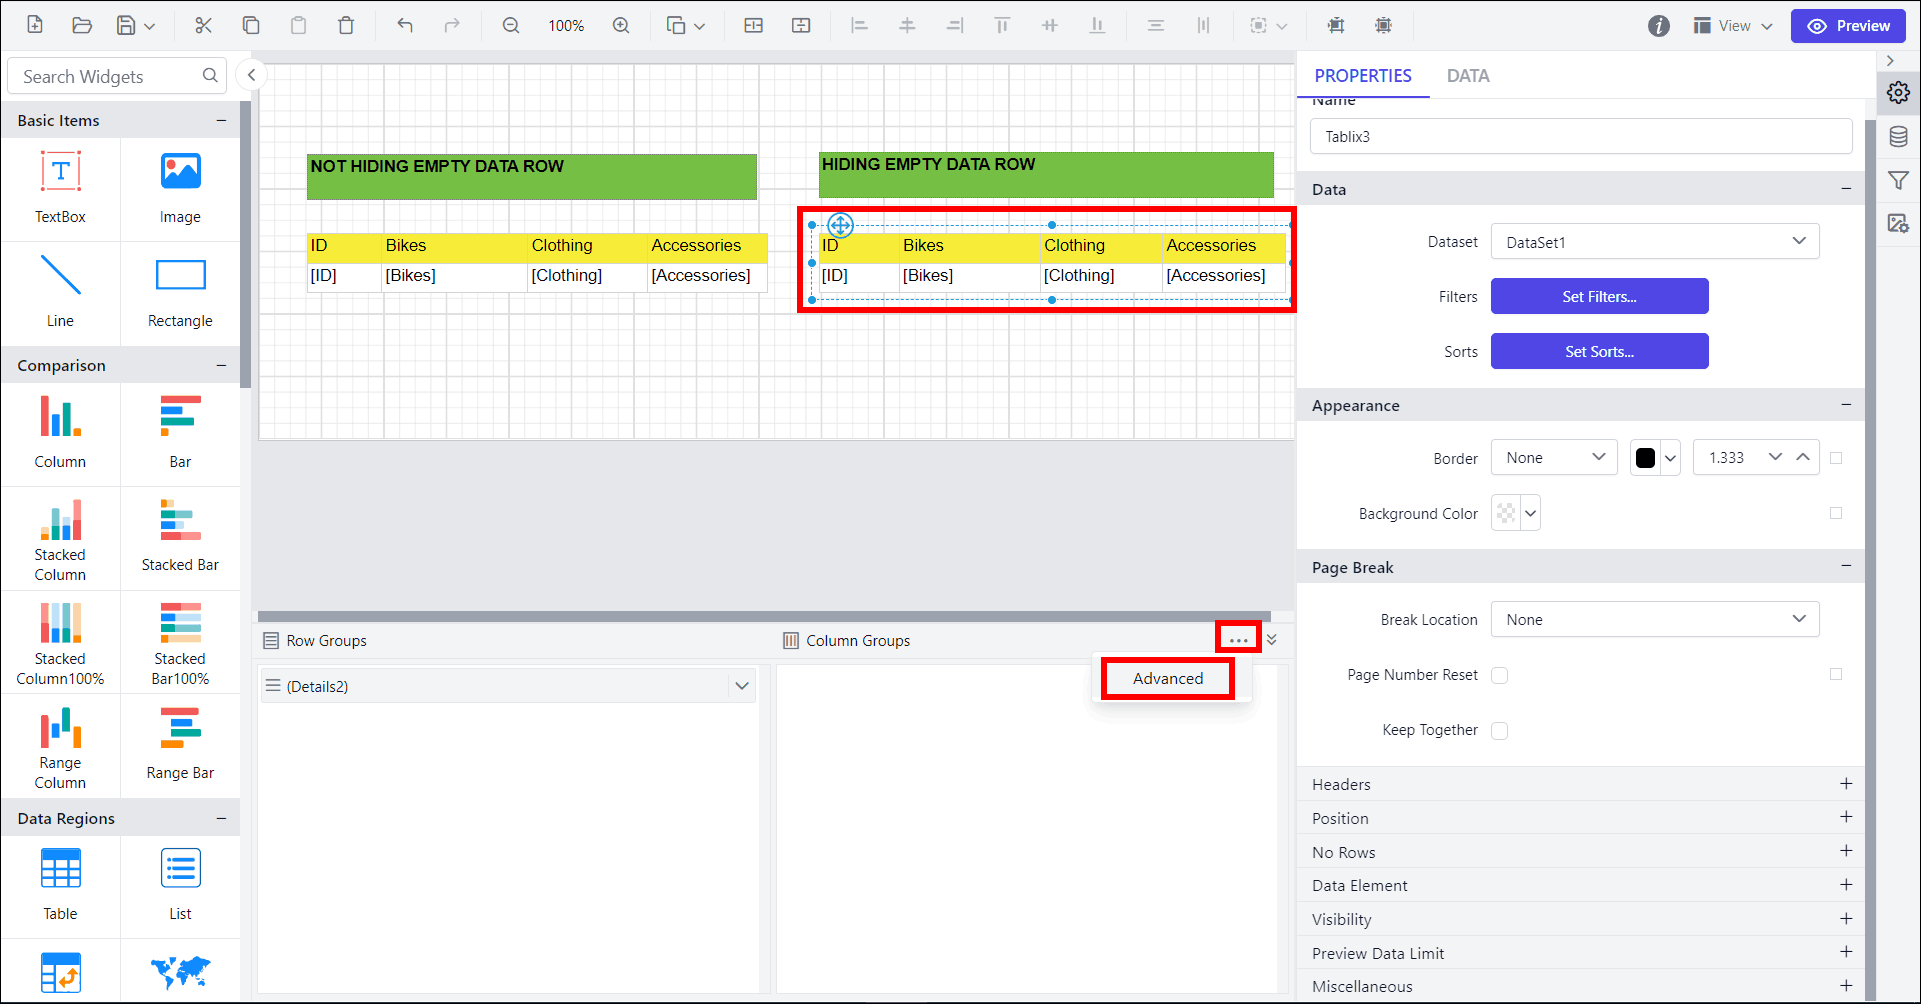The height and width of the screenshot is (1004, 1921).
Task: Expand the Visibility properties section
Action: tap(1845, 919)
